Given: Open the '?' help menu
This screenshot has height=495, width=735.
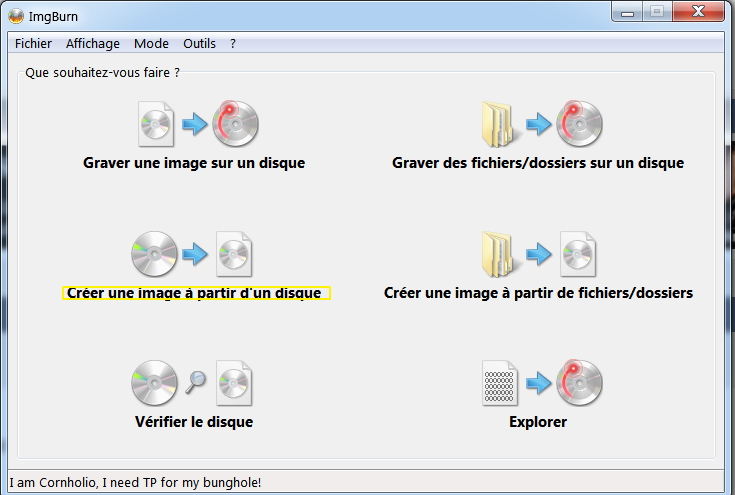Looking at the screenshot, I should pyautogui.click(x=233, y=44).
